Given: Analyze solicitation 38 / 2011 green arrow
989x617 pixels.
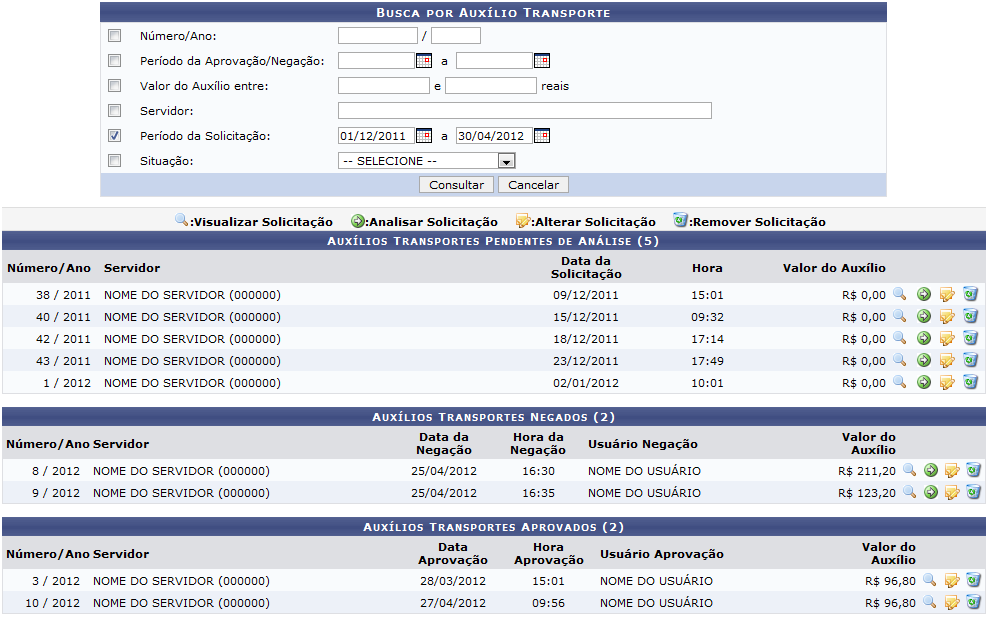Looking at the screenshot, I should click(x=923, y=295).
